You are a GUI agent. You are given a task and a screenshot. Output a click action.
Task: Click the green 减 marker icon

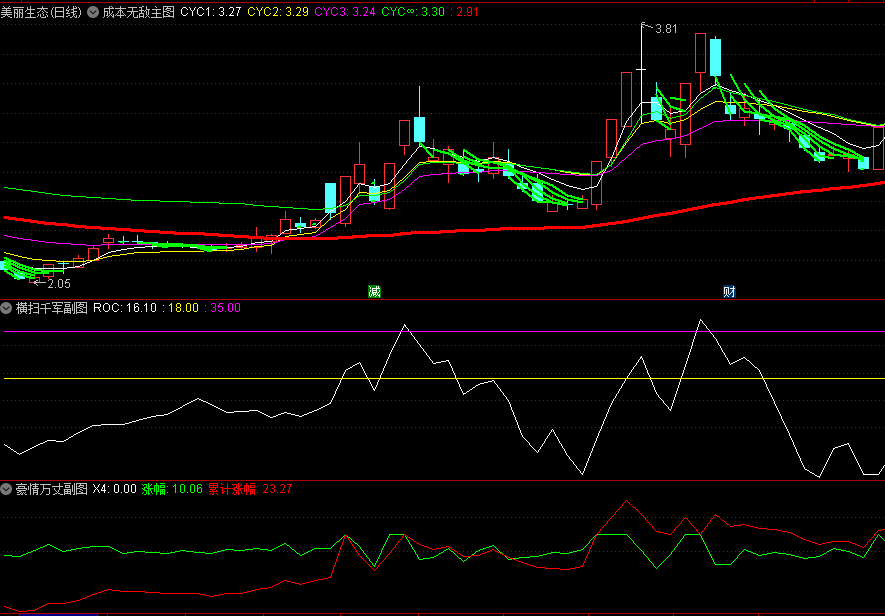pos(374,291)
